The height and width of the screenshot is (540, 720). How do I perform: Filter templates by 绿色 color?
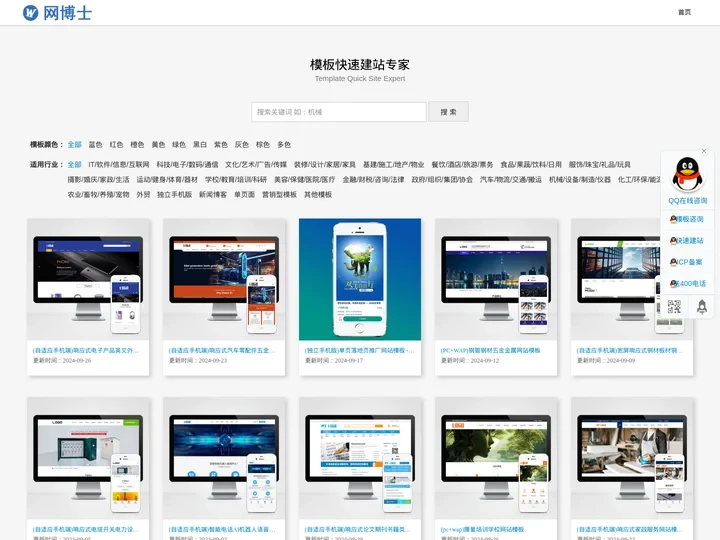pyautogui.click(x=179, y=145)
